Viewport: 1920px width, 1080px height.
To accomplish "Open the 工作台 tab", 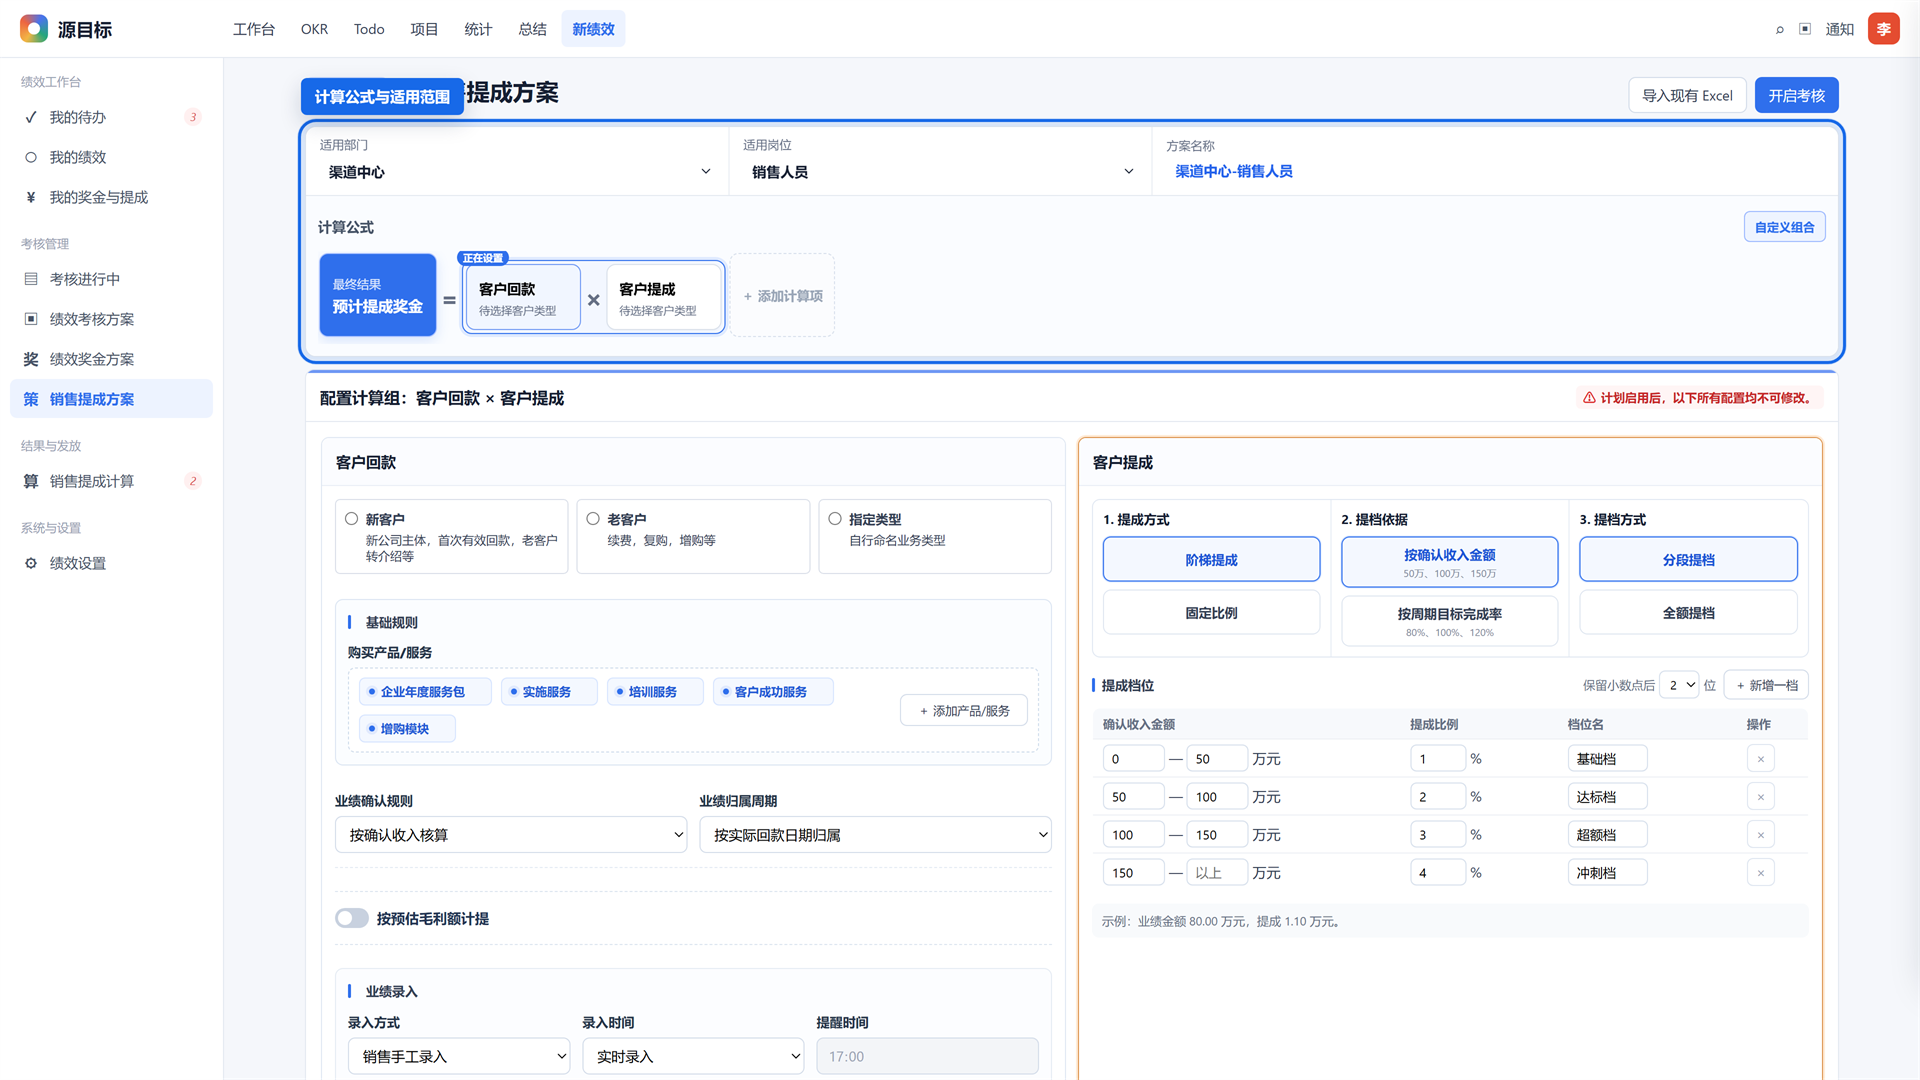I will point(254,29).
